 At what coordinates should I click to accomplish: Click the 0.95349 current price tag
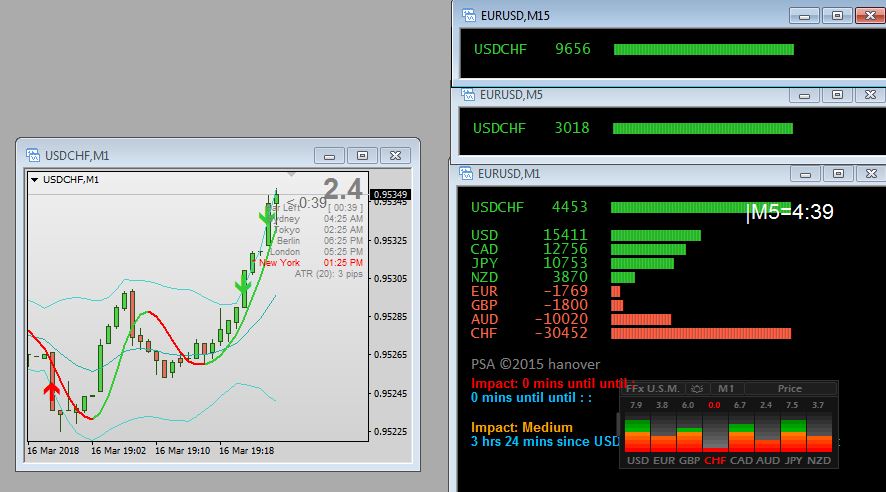pos(390,195)
